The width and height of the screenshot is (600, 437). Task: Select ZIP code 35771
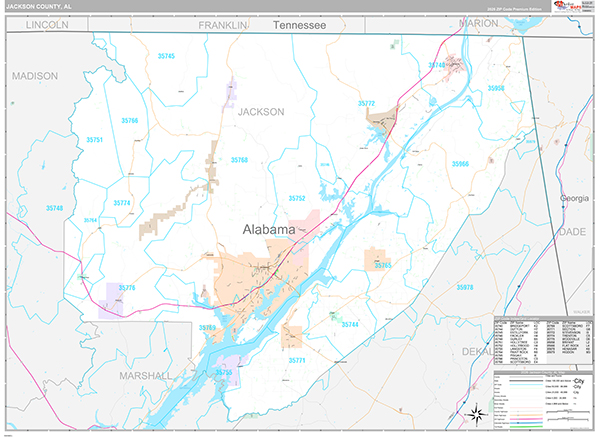[x=297, y=360]
